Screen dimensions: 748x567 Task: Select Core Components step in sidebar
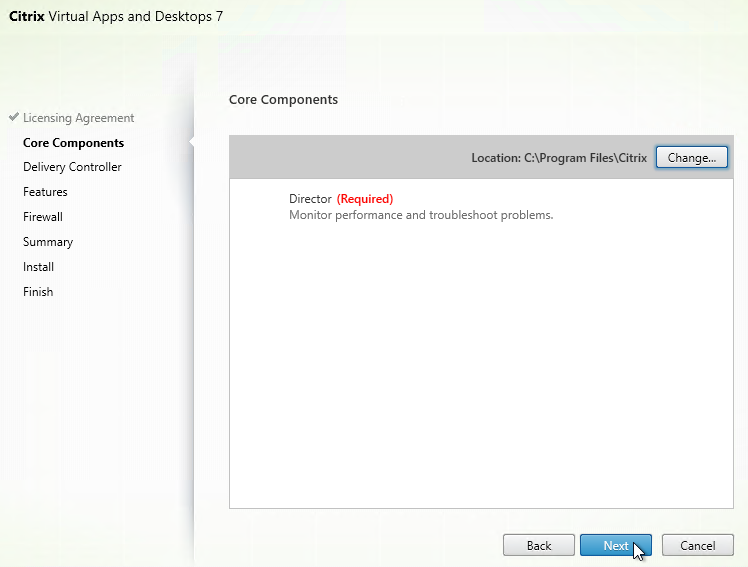click(73, 143)
